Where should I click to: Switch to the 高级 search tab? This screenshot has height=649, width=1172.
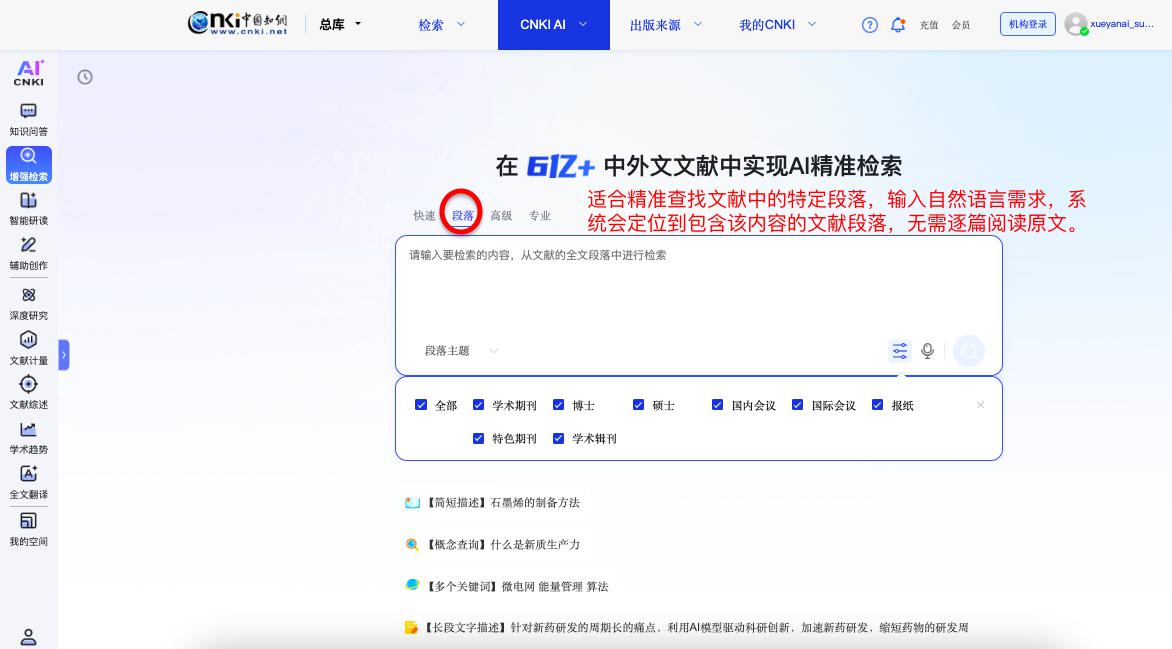501,215
